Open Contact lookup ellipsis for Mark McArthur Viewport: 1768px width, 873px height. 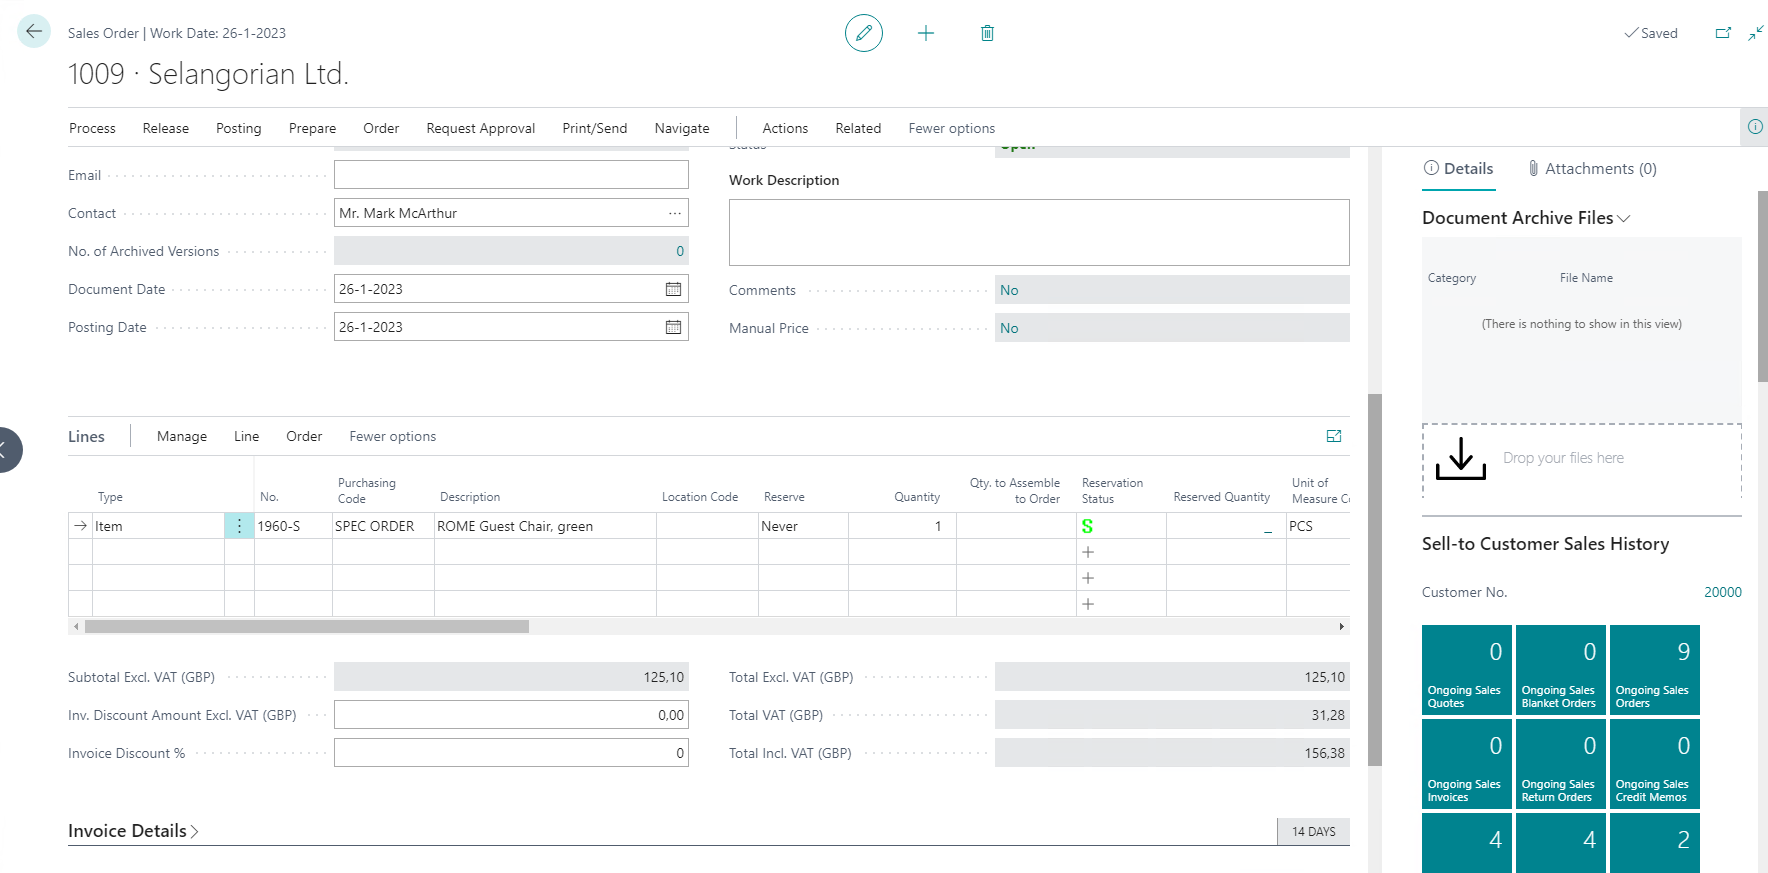click(x=675, y=213)
